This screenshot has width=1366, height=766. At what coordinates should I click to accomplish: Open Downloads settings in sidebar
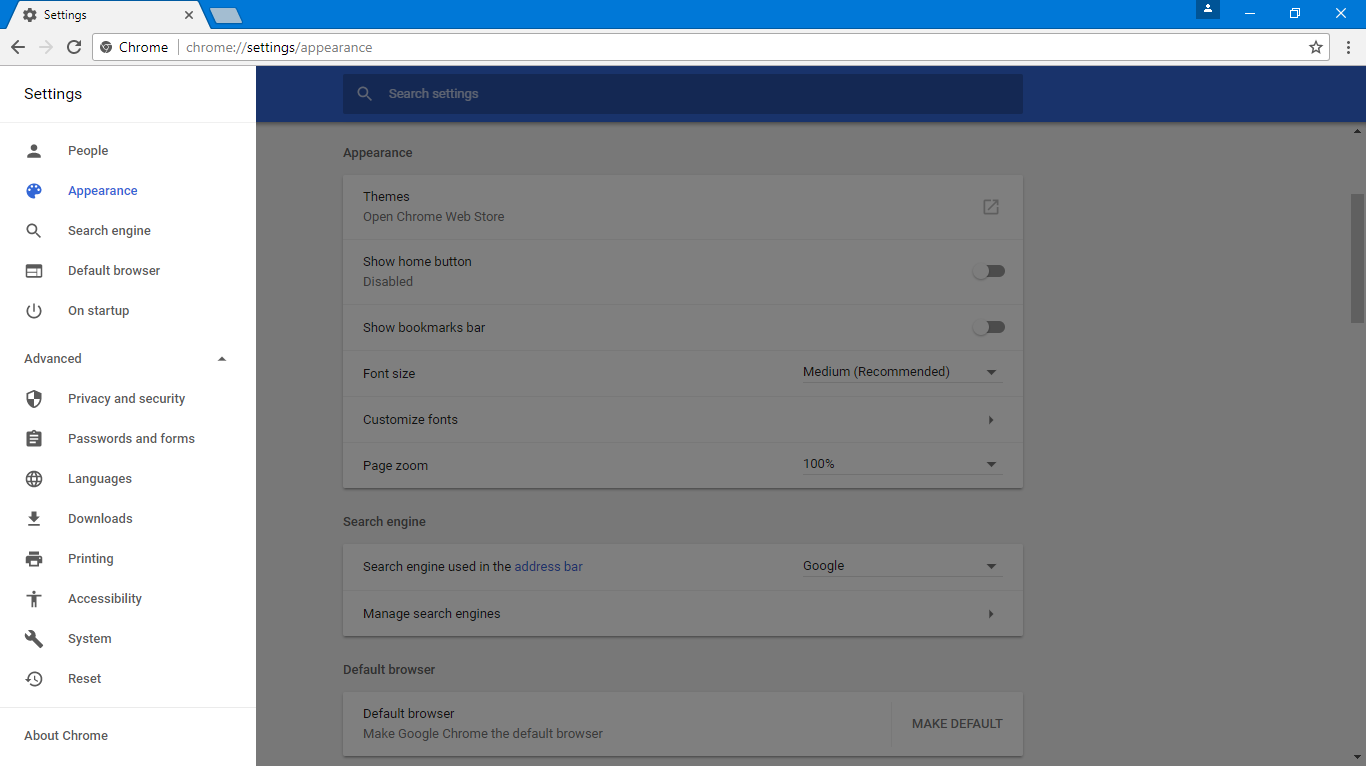(100, 519)
